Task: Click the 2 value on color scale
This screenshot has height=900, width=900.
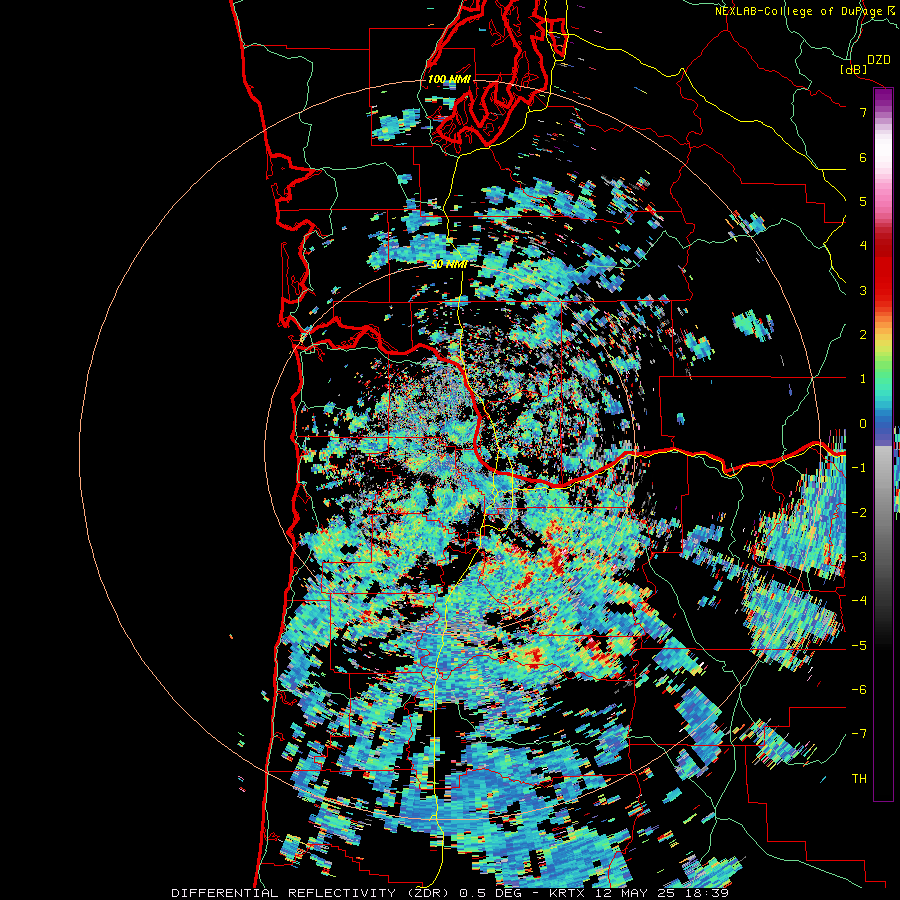Action: [863, 335]
